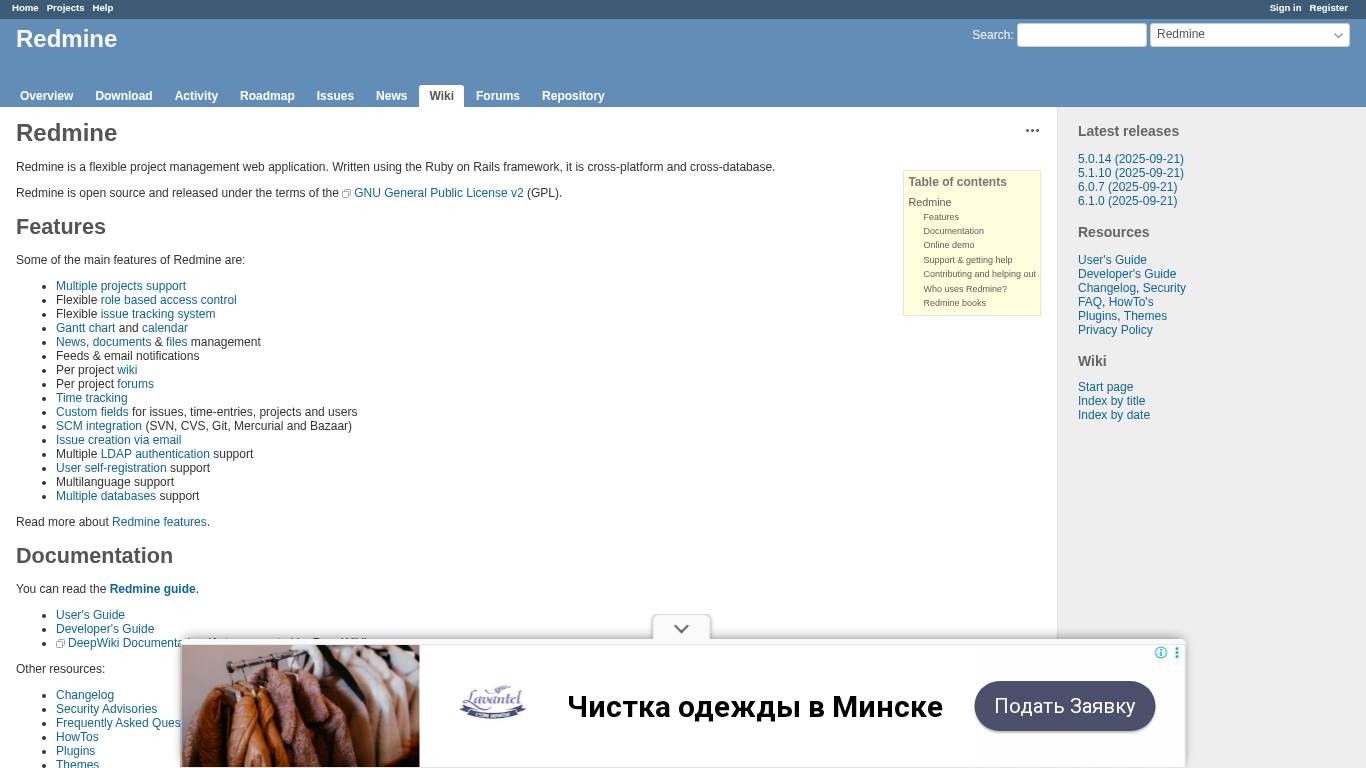This screenshot has width=1366, height=768.
Task: Open GNU General Public License v2 link
Action: 438,193
